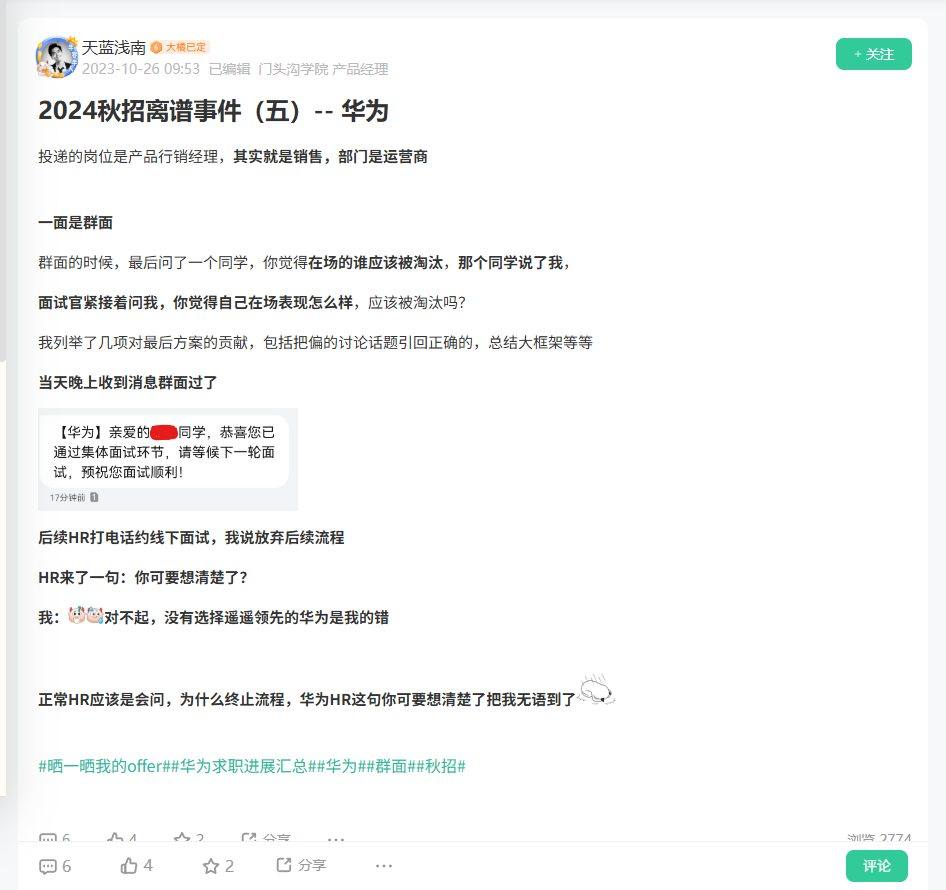Open the #华为# hashtag
This screenshot has height=890, width=946.
pyautogui.click(x=341, y=766)
